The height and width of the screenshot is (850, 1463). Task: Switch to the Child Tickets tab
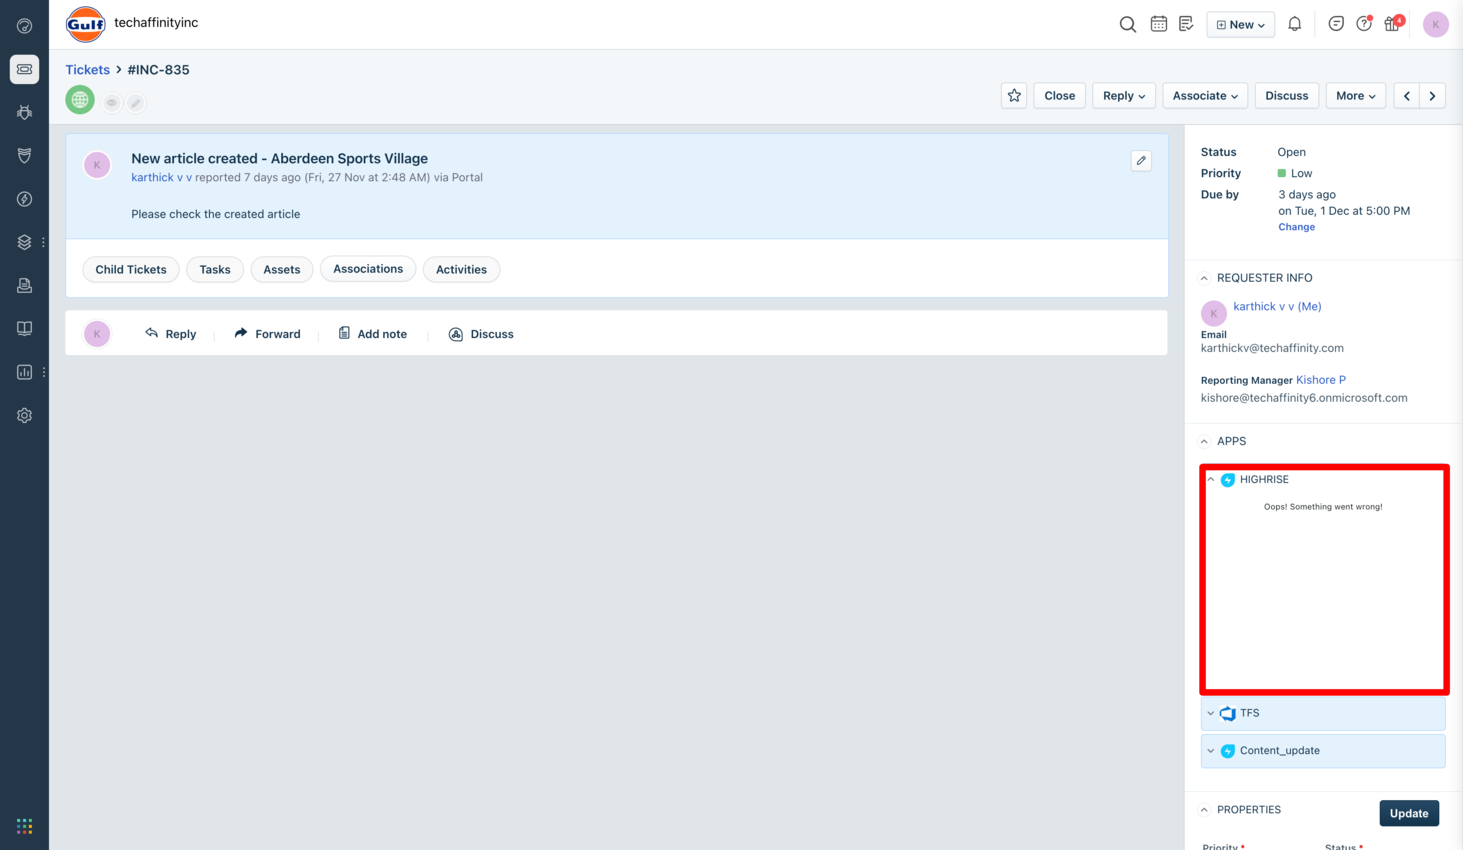pos(131,270)
